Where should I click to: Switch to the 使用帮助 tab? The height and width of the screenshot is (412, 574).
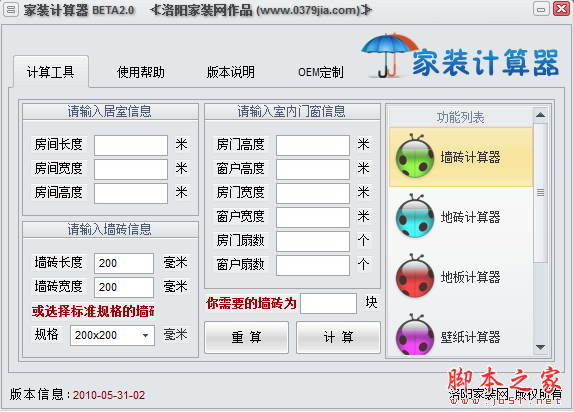141,73
